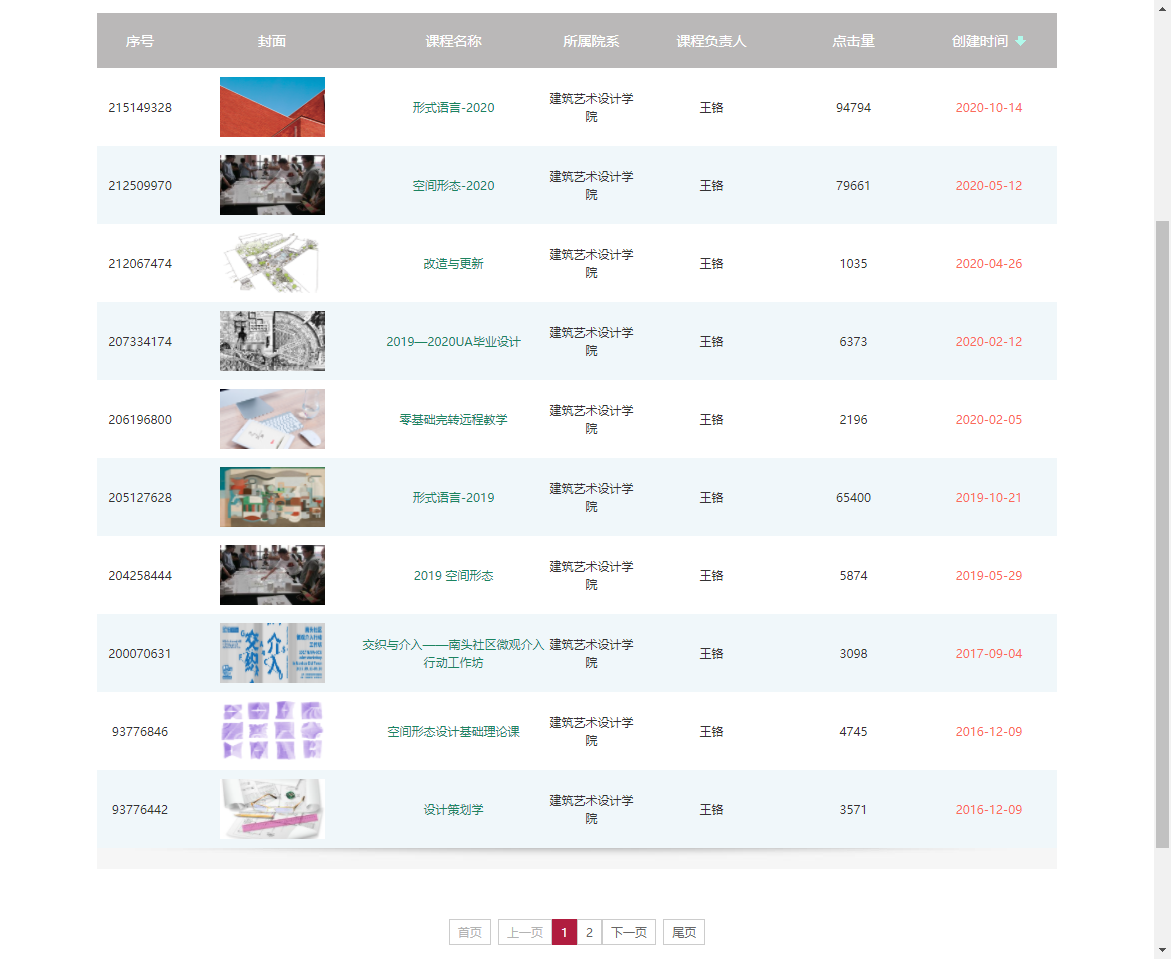Click the cover thumbnail of 2019 空间形态
The image size is (1171, 959).
273,575
